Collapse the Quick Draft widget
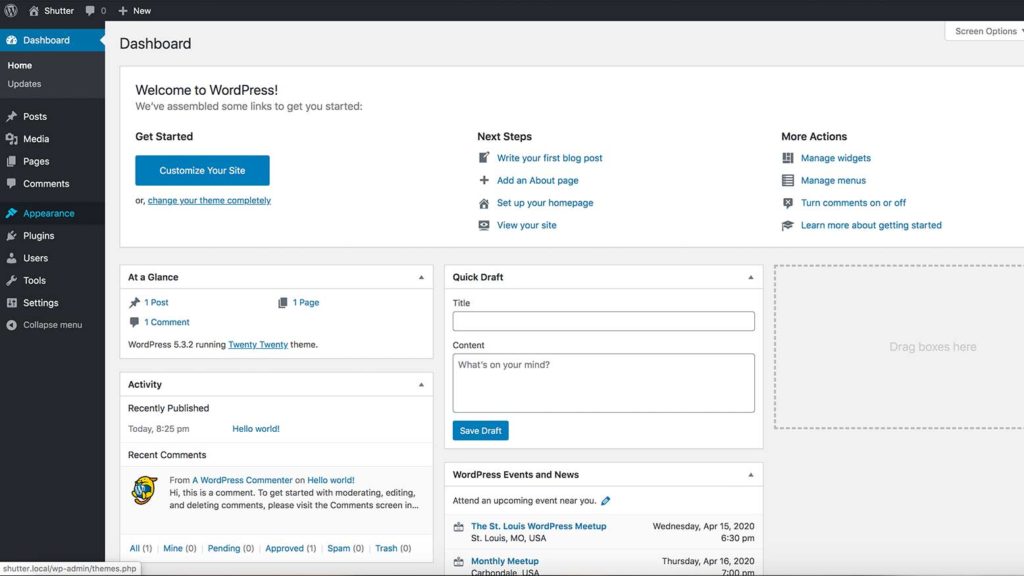This screenshot has width=1024, height=576. tap(750, 278)
